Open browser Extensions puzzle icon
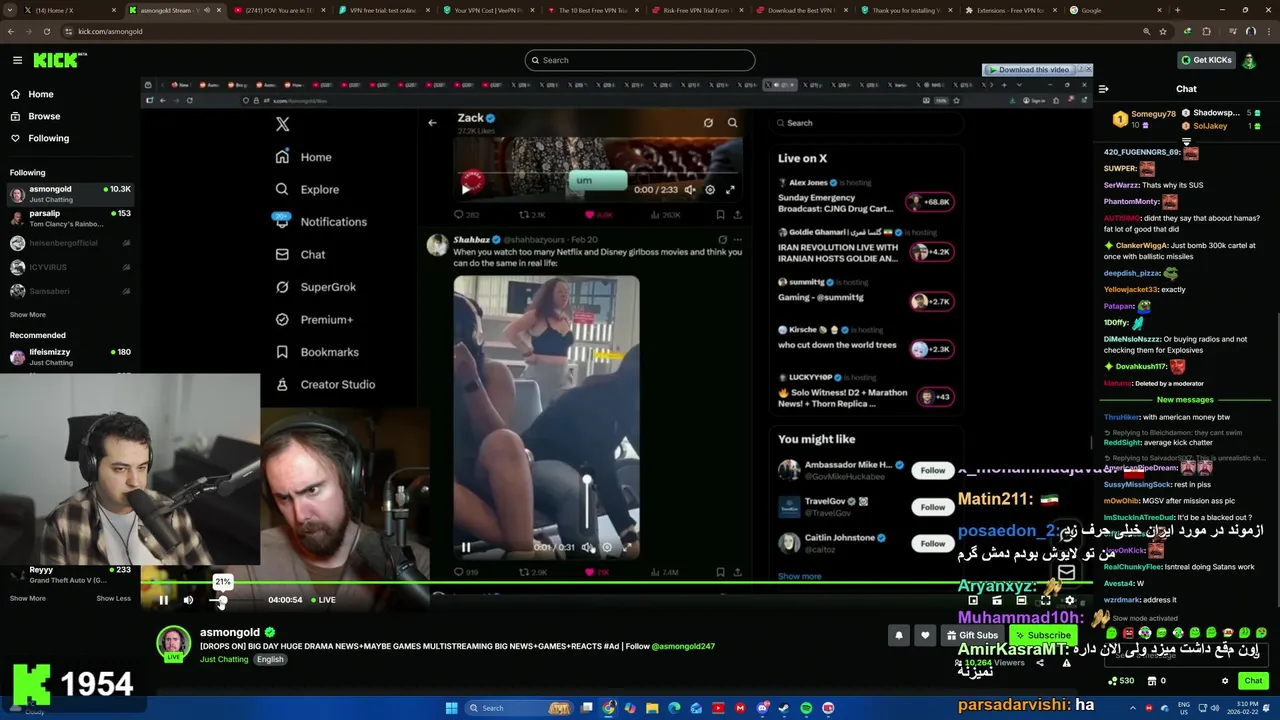Image resolution: width=1280 pixels, height=720 pixels. click(x=1206, y=31)
